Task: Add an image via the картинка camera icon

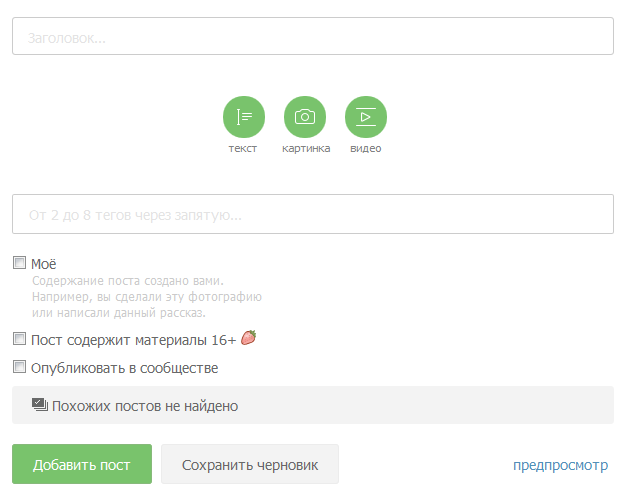Action: coord(305,117)
